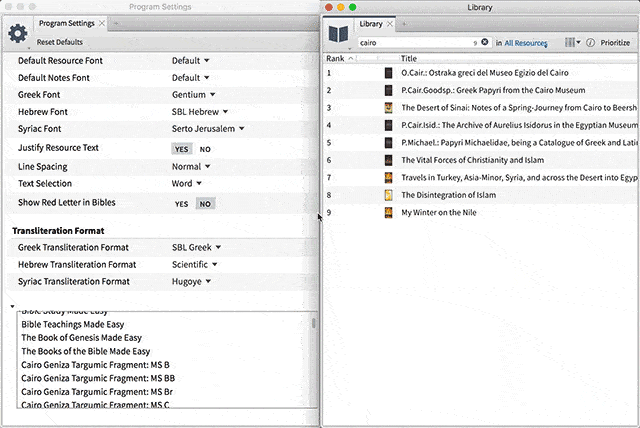640x428 pixels.
Task: Open The Disintegration of Islam title
Action: coord(448,195)
